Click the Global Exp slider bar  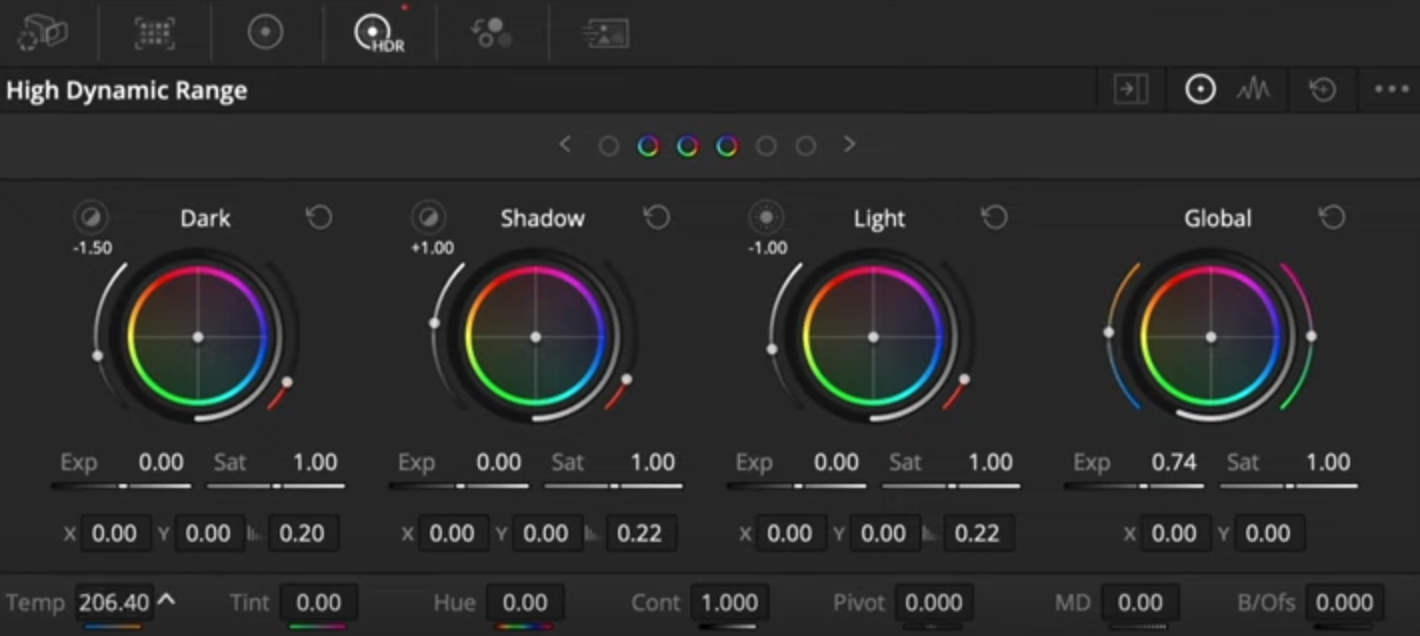1134,487
